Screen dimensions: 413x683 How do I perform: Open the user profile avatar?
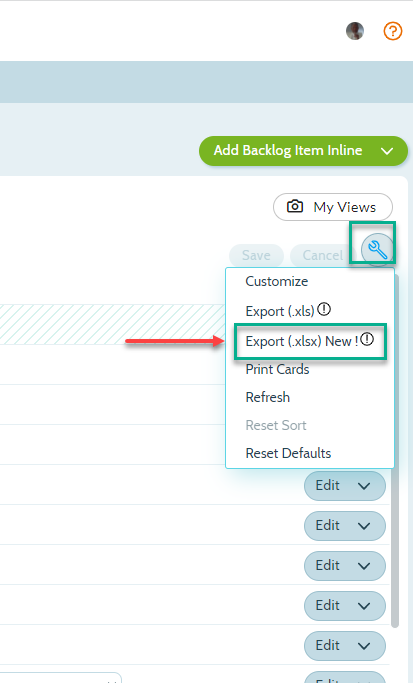pos(355,31)
